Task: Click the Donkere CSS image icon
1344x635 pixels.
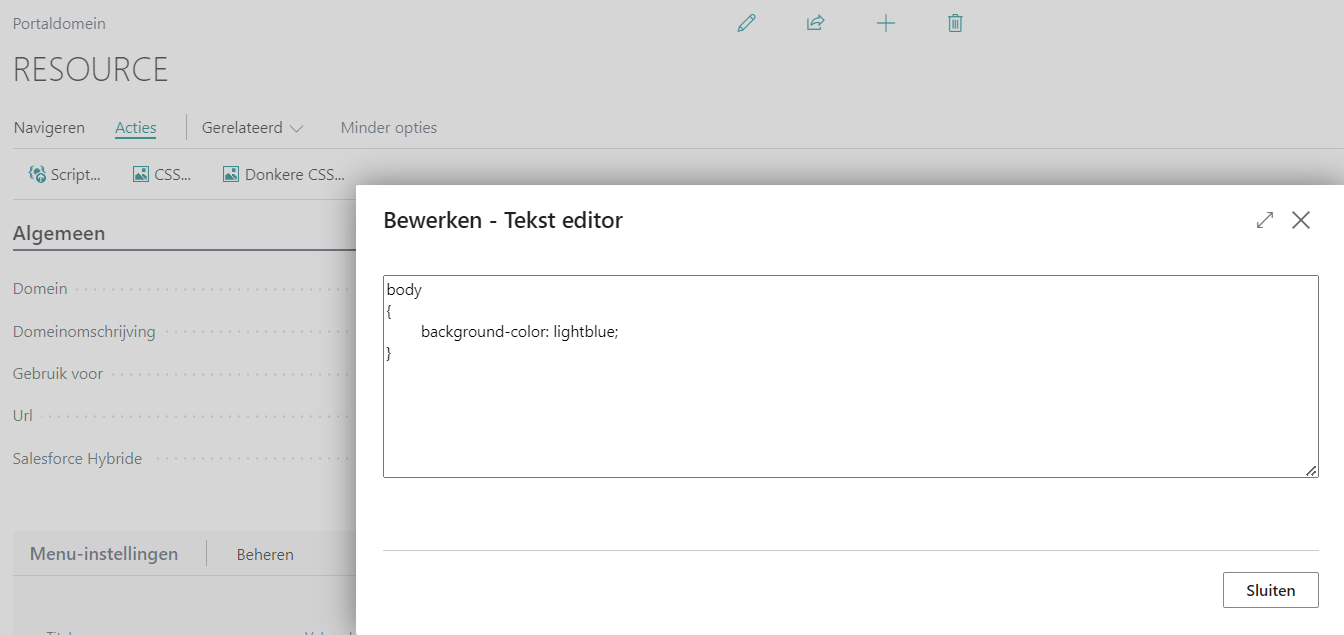Action: (231, 174)
